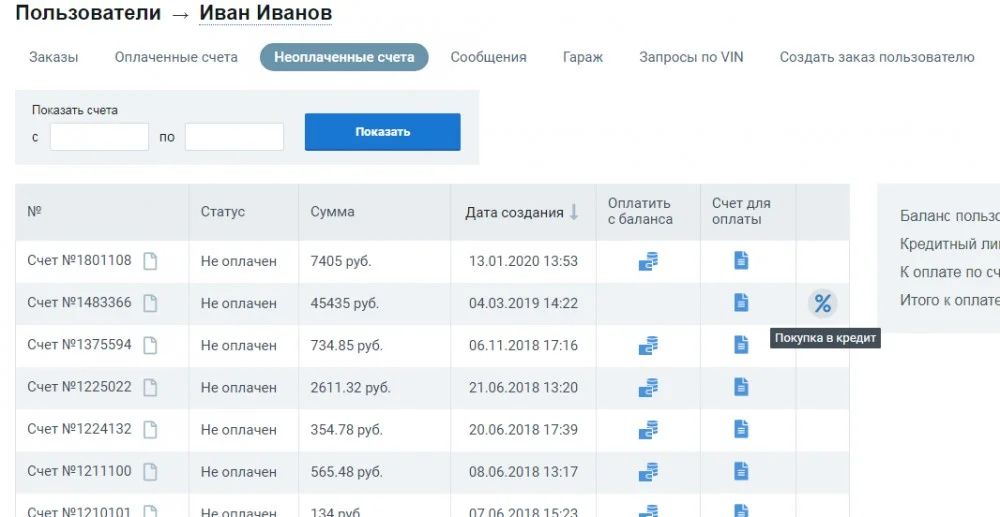
Task: Click the amount 565.48 руб.
Action: [x=346, y=472]
